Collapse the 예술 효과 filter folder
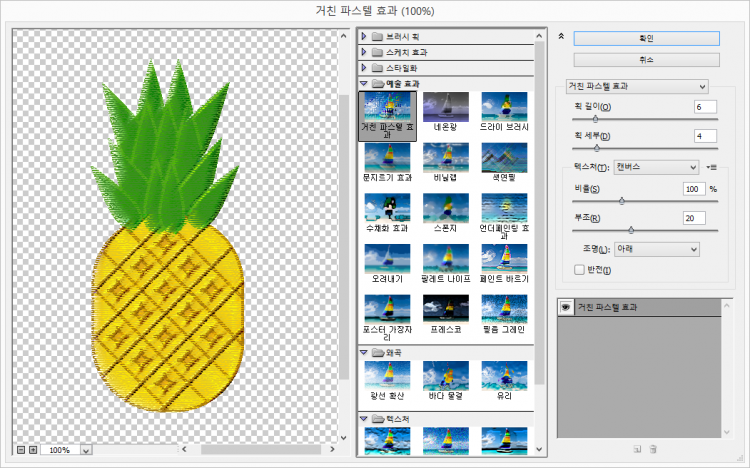The width and height of the screenshot is (750, 468). 365,83
